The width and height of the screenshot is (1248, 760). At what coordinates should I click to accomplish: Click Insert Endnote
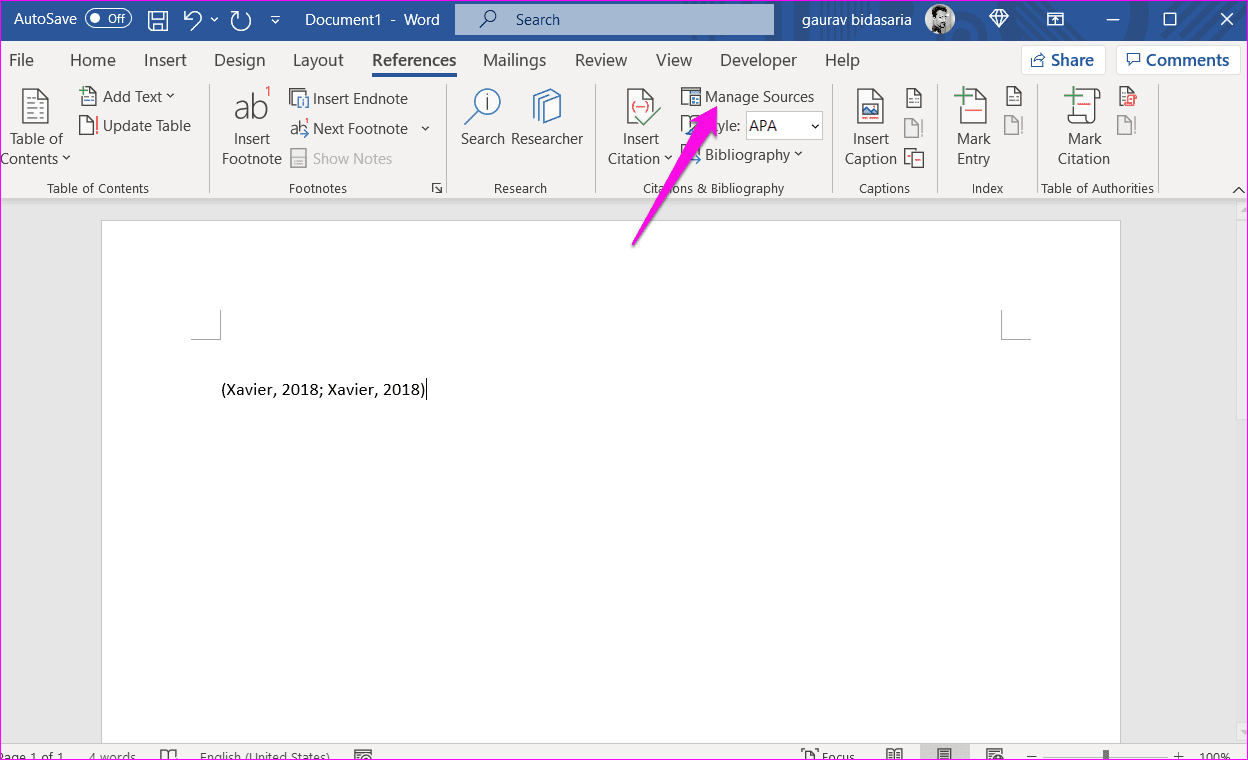tap(349, 98)
